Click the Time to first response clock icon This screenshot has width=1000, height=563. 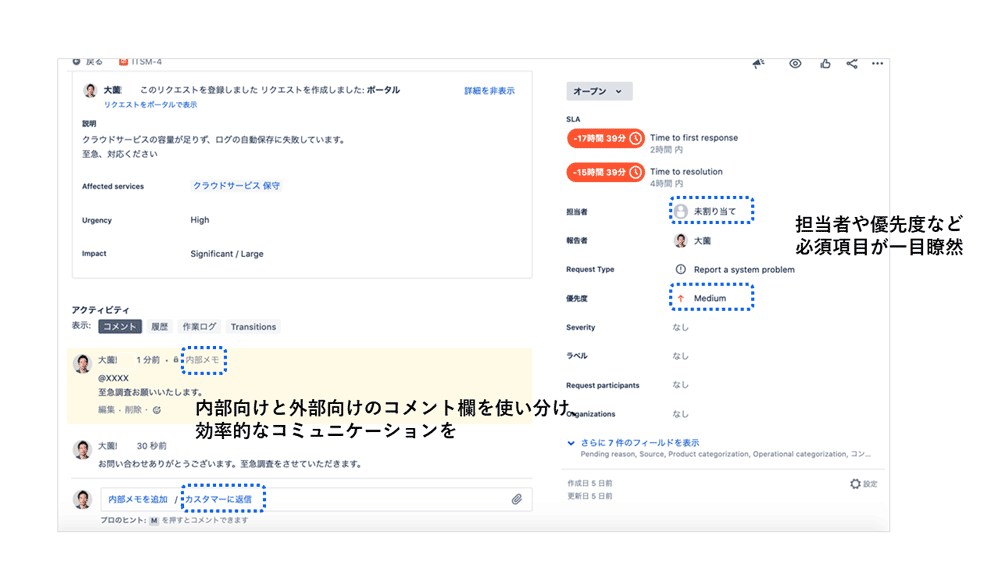[x=635, y=139]
